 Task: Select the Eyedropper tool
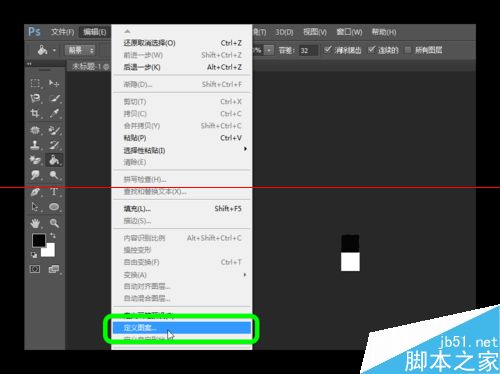point(54,113)
